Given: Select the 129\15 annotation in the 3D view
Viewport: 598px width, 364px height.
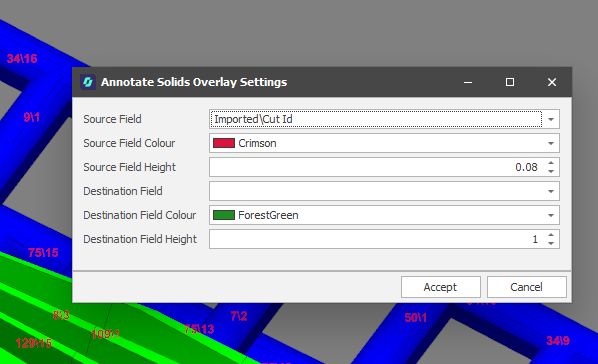Looking at the screenshot, I should [34, 343].
